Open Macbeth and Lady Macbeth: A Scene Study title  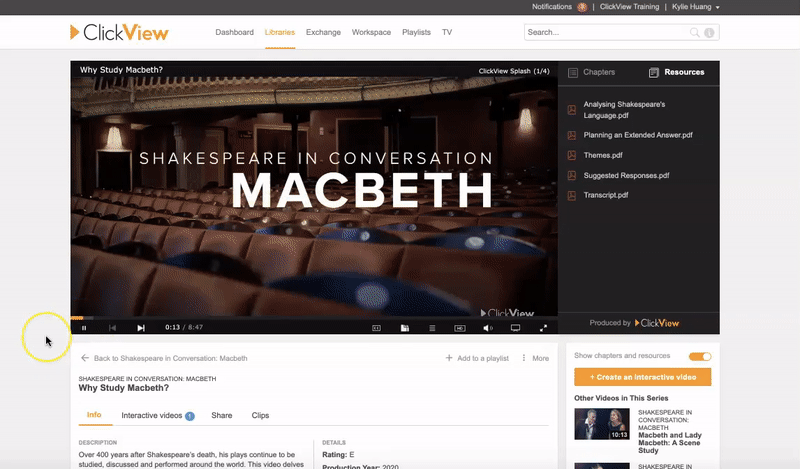pos(669,443)
